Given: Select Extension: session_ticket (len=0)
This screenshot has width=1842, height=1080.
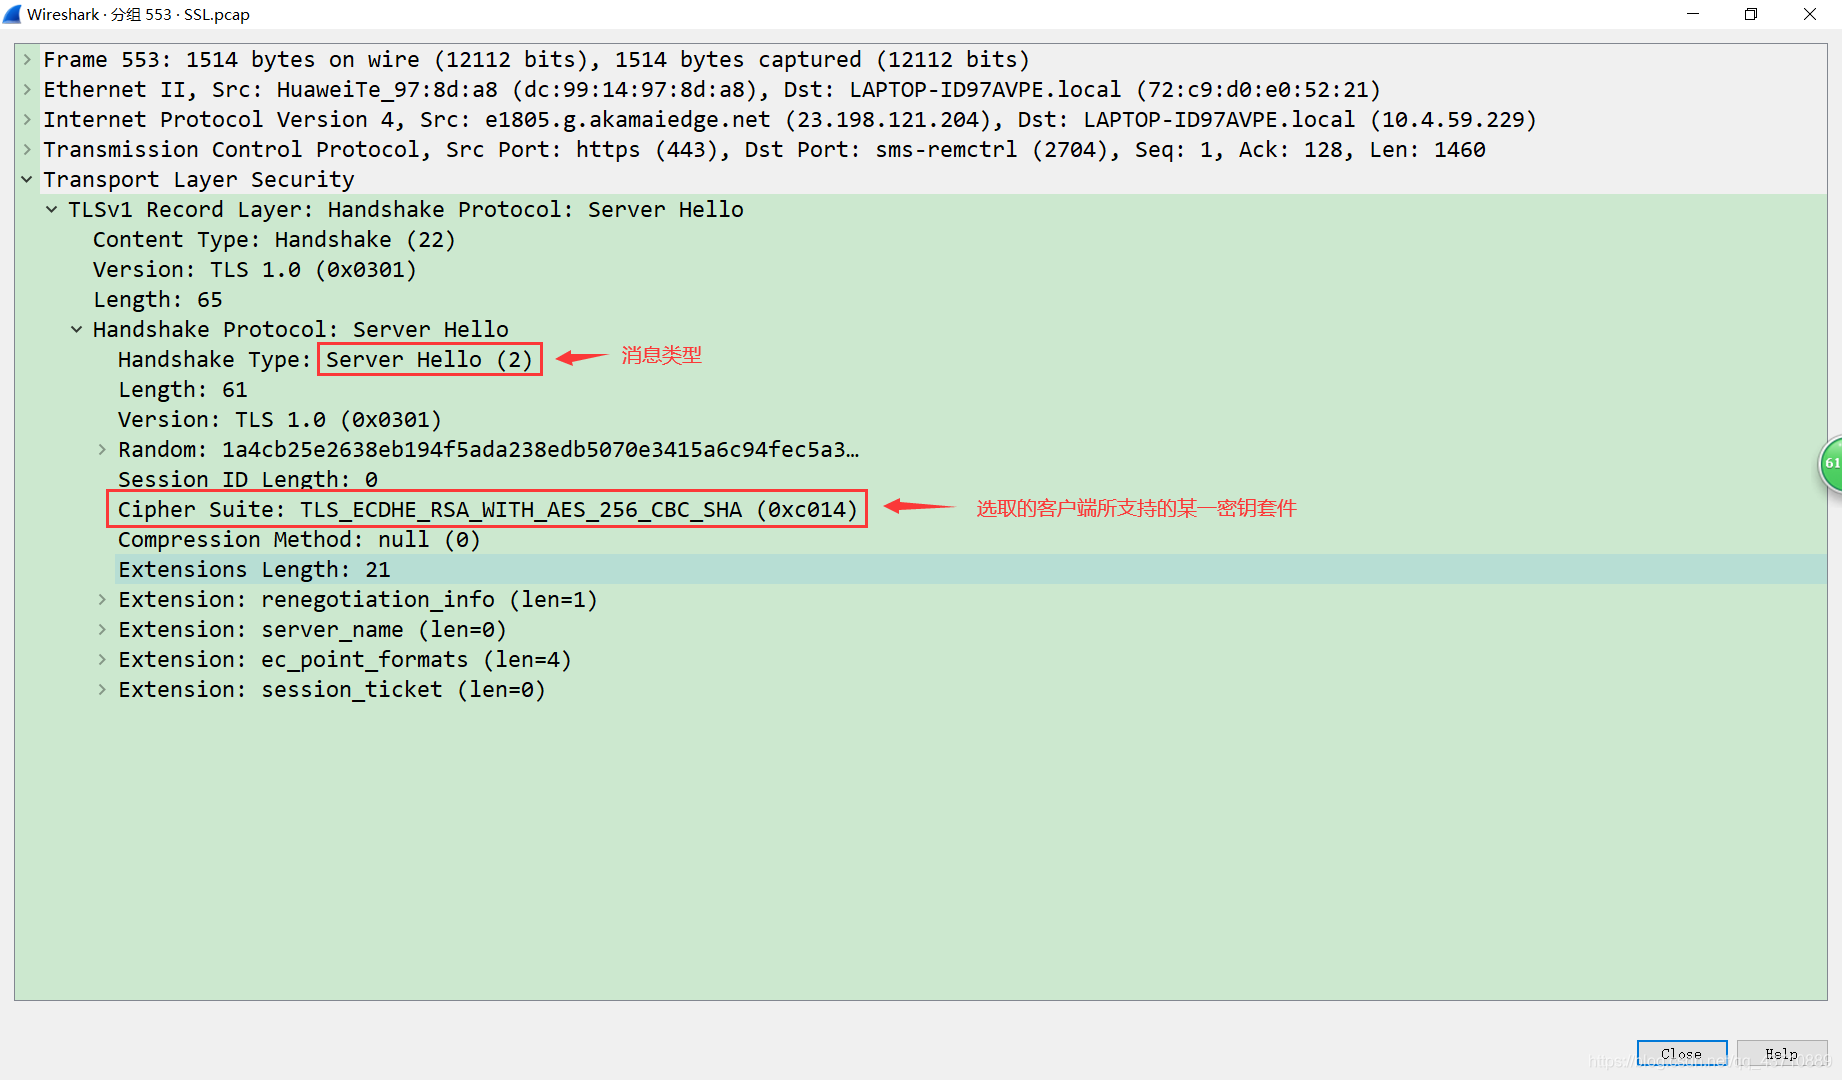Looking at the screenshot, I should pyautogui.click(x=332, y=690).
